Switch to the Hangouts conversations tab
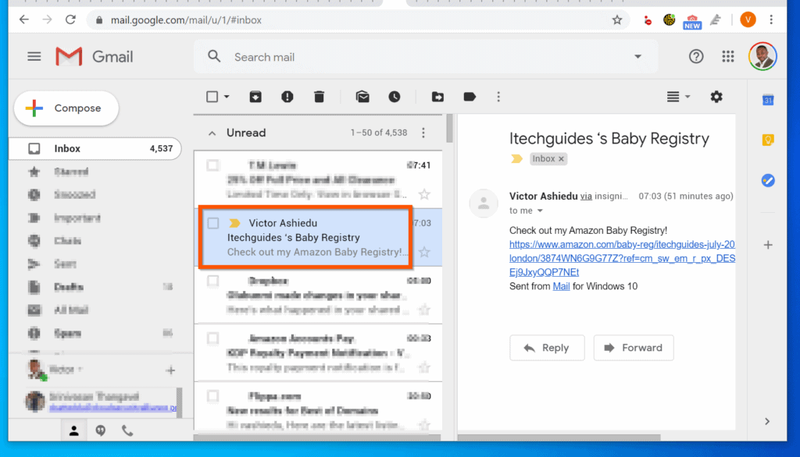This screenshot has width=800, height=457. 101,431
